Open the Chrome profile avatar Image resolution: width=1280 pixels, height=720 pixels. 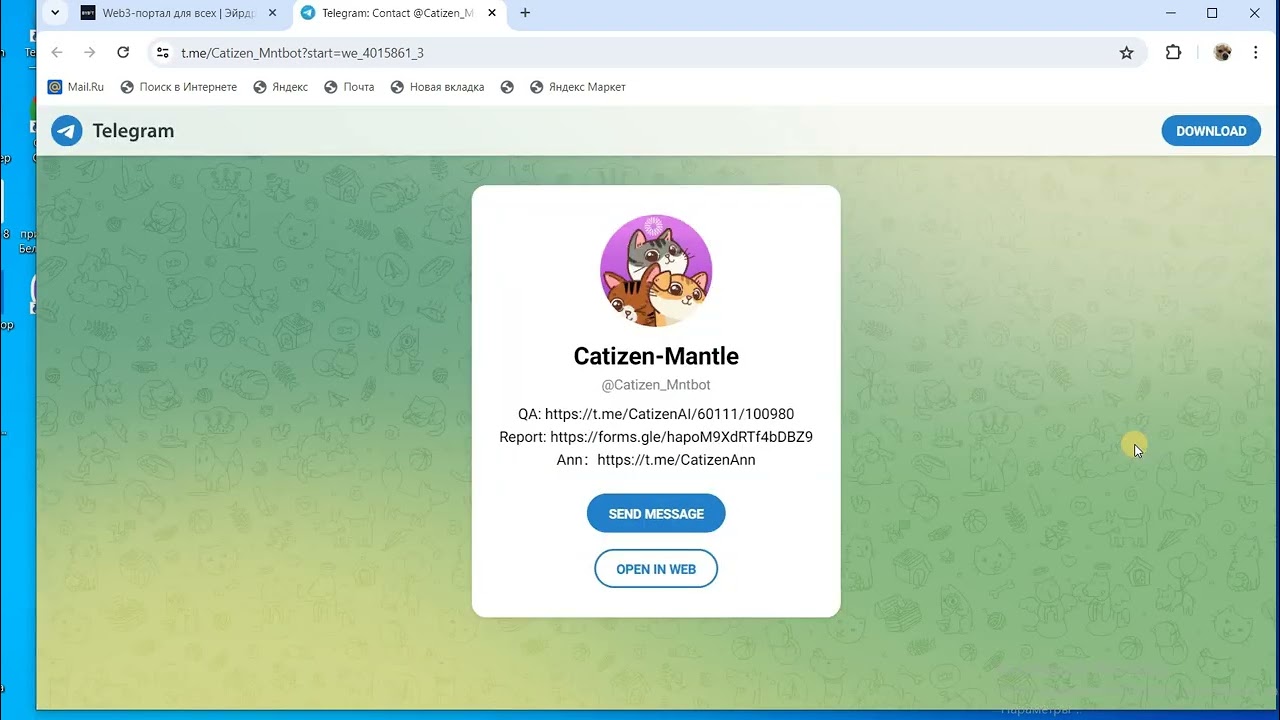coord(1222,53)
